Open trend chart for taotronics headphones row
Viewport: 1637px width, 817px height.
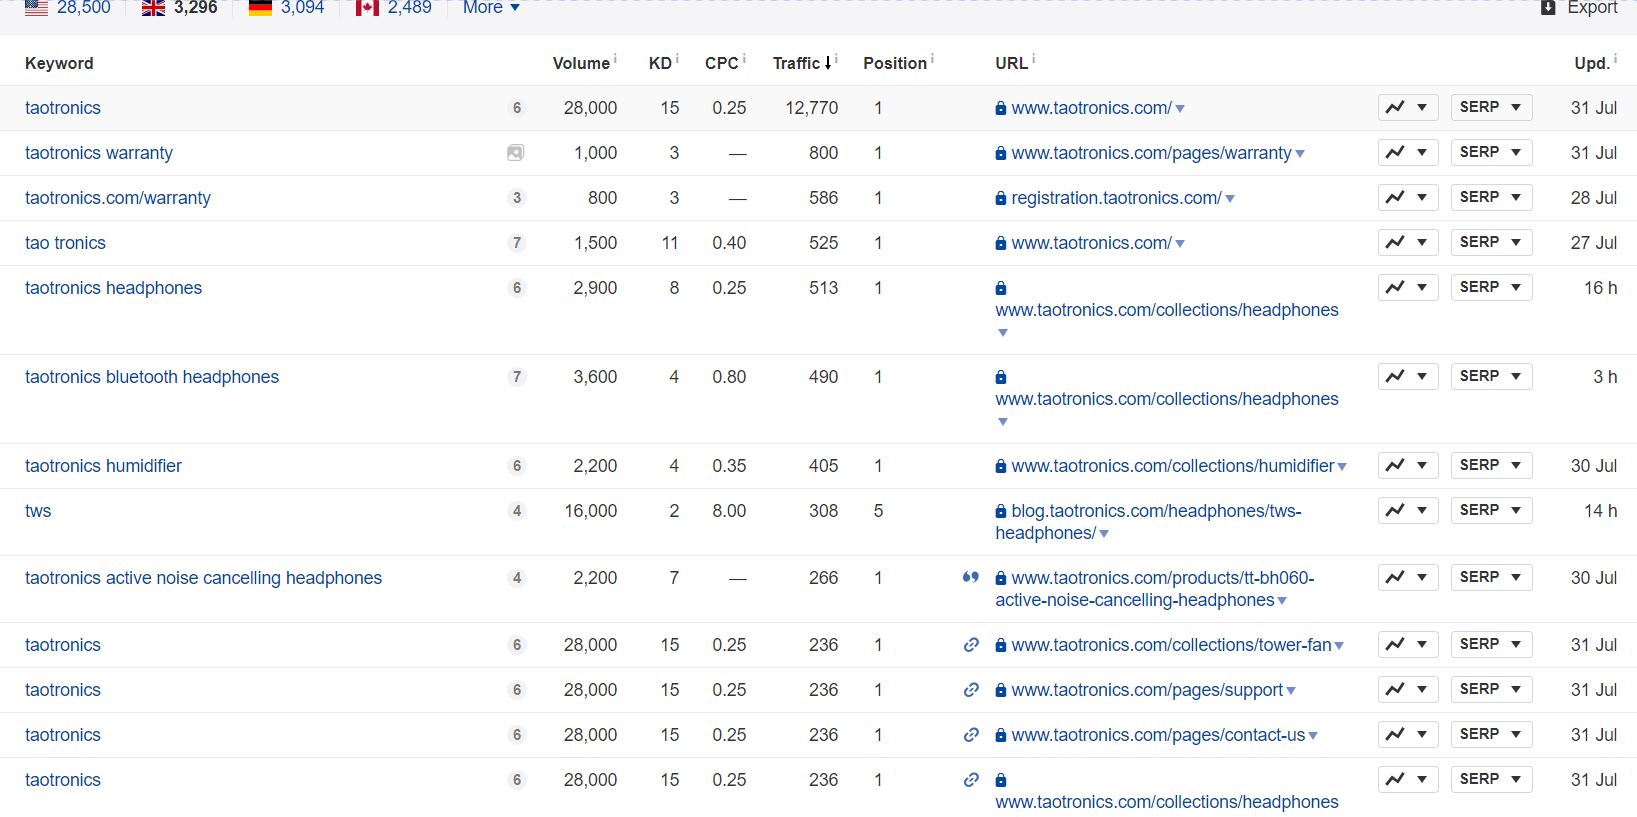pyautogui.click(x=1408, y=287)
